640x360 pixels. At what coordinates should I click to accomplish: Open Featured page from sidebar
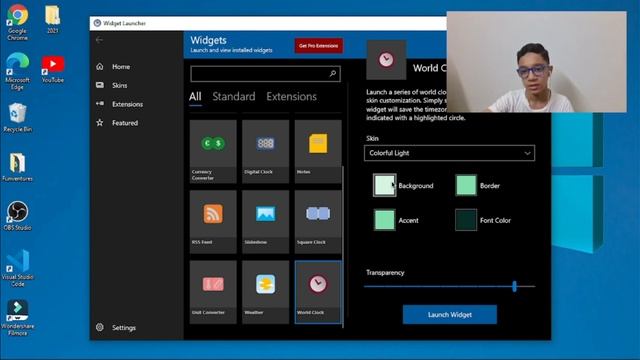[x=124, y=123]
